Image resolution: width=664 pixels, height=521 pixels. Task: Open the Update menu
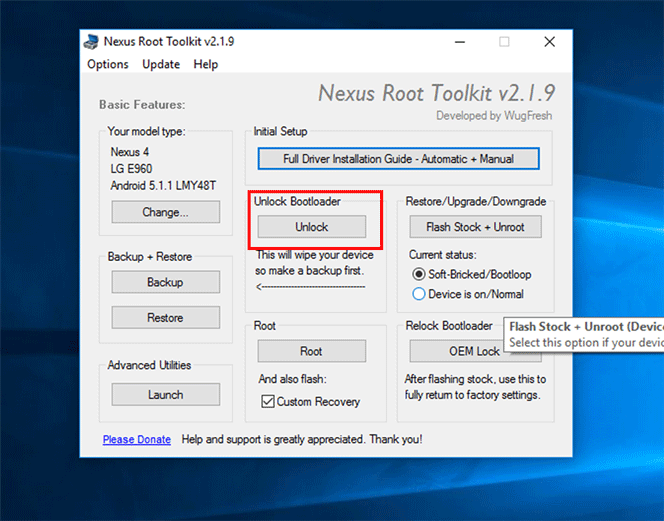point(161,64)
